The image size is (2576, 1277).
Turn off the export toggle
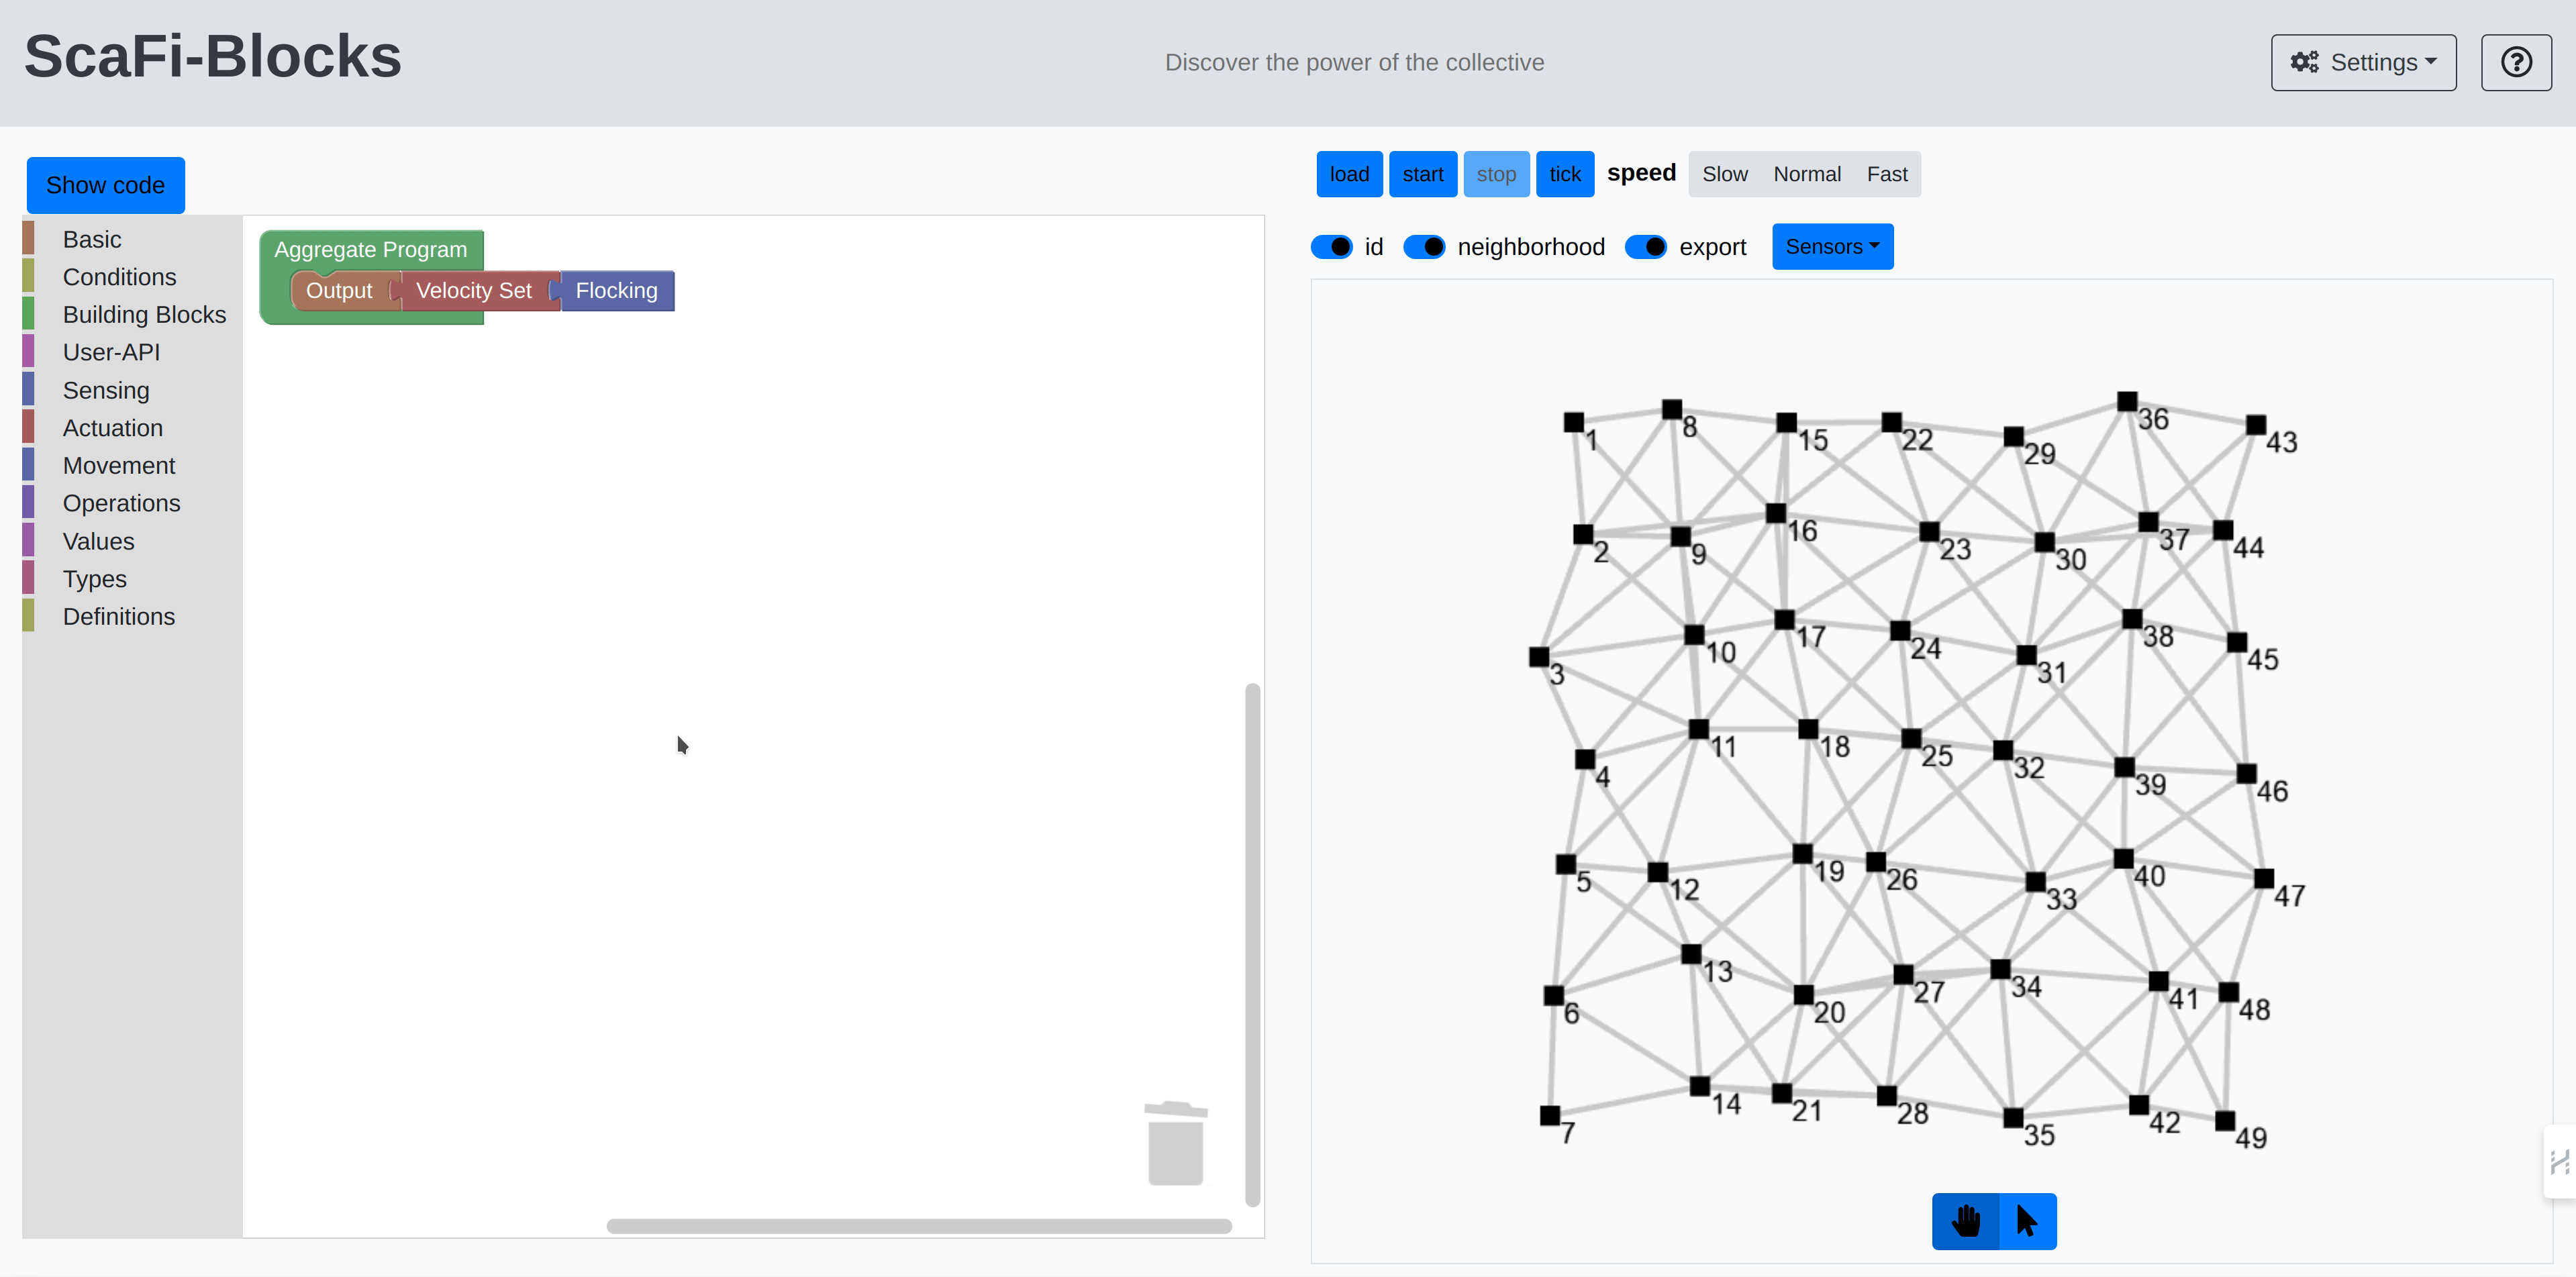(x=1646, y=247)
